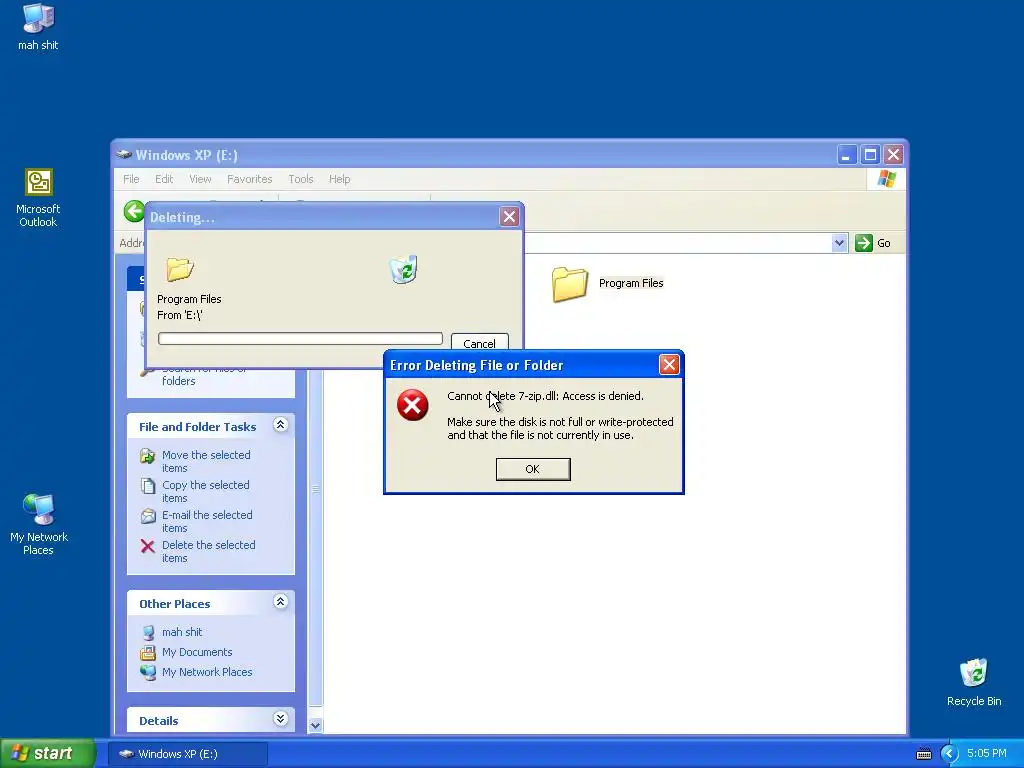Cancel the Deleting operation

pos(479,344)
